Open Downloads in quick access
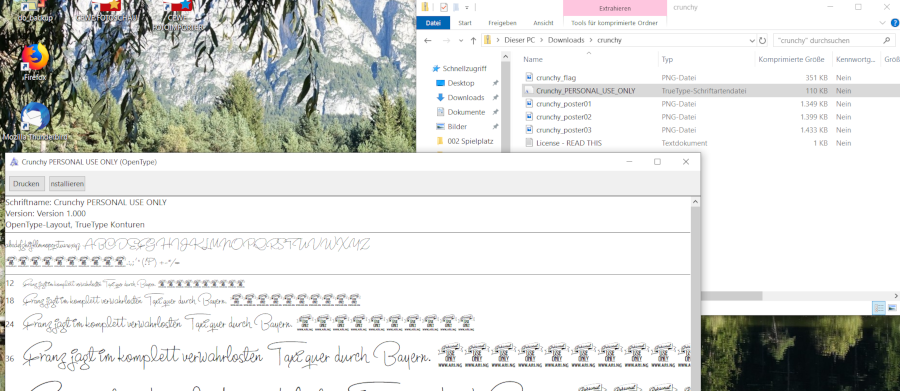Screen dimensions: 900x391 (x=466, y=98)
